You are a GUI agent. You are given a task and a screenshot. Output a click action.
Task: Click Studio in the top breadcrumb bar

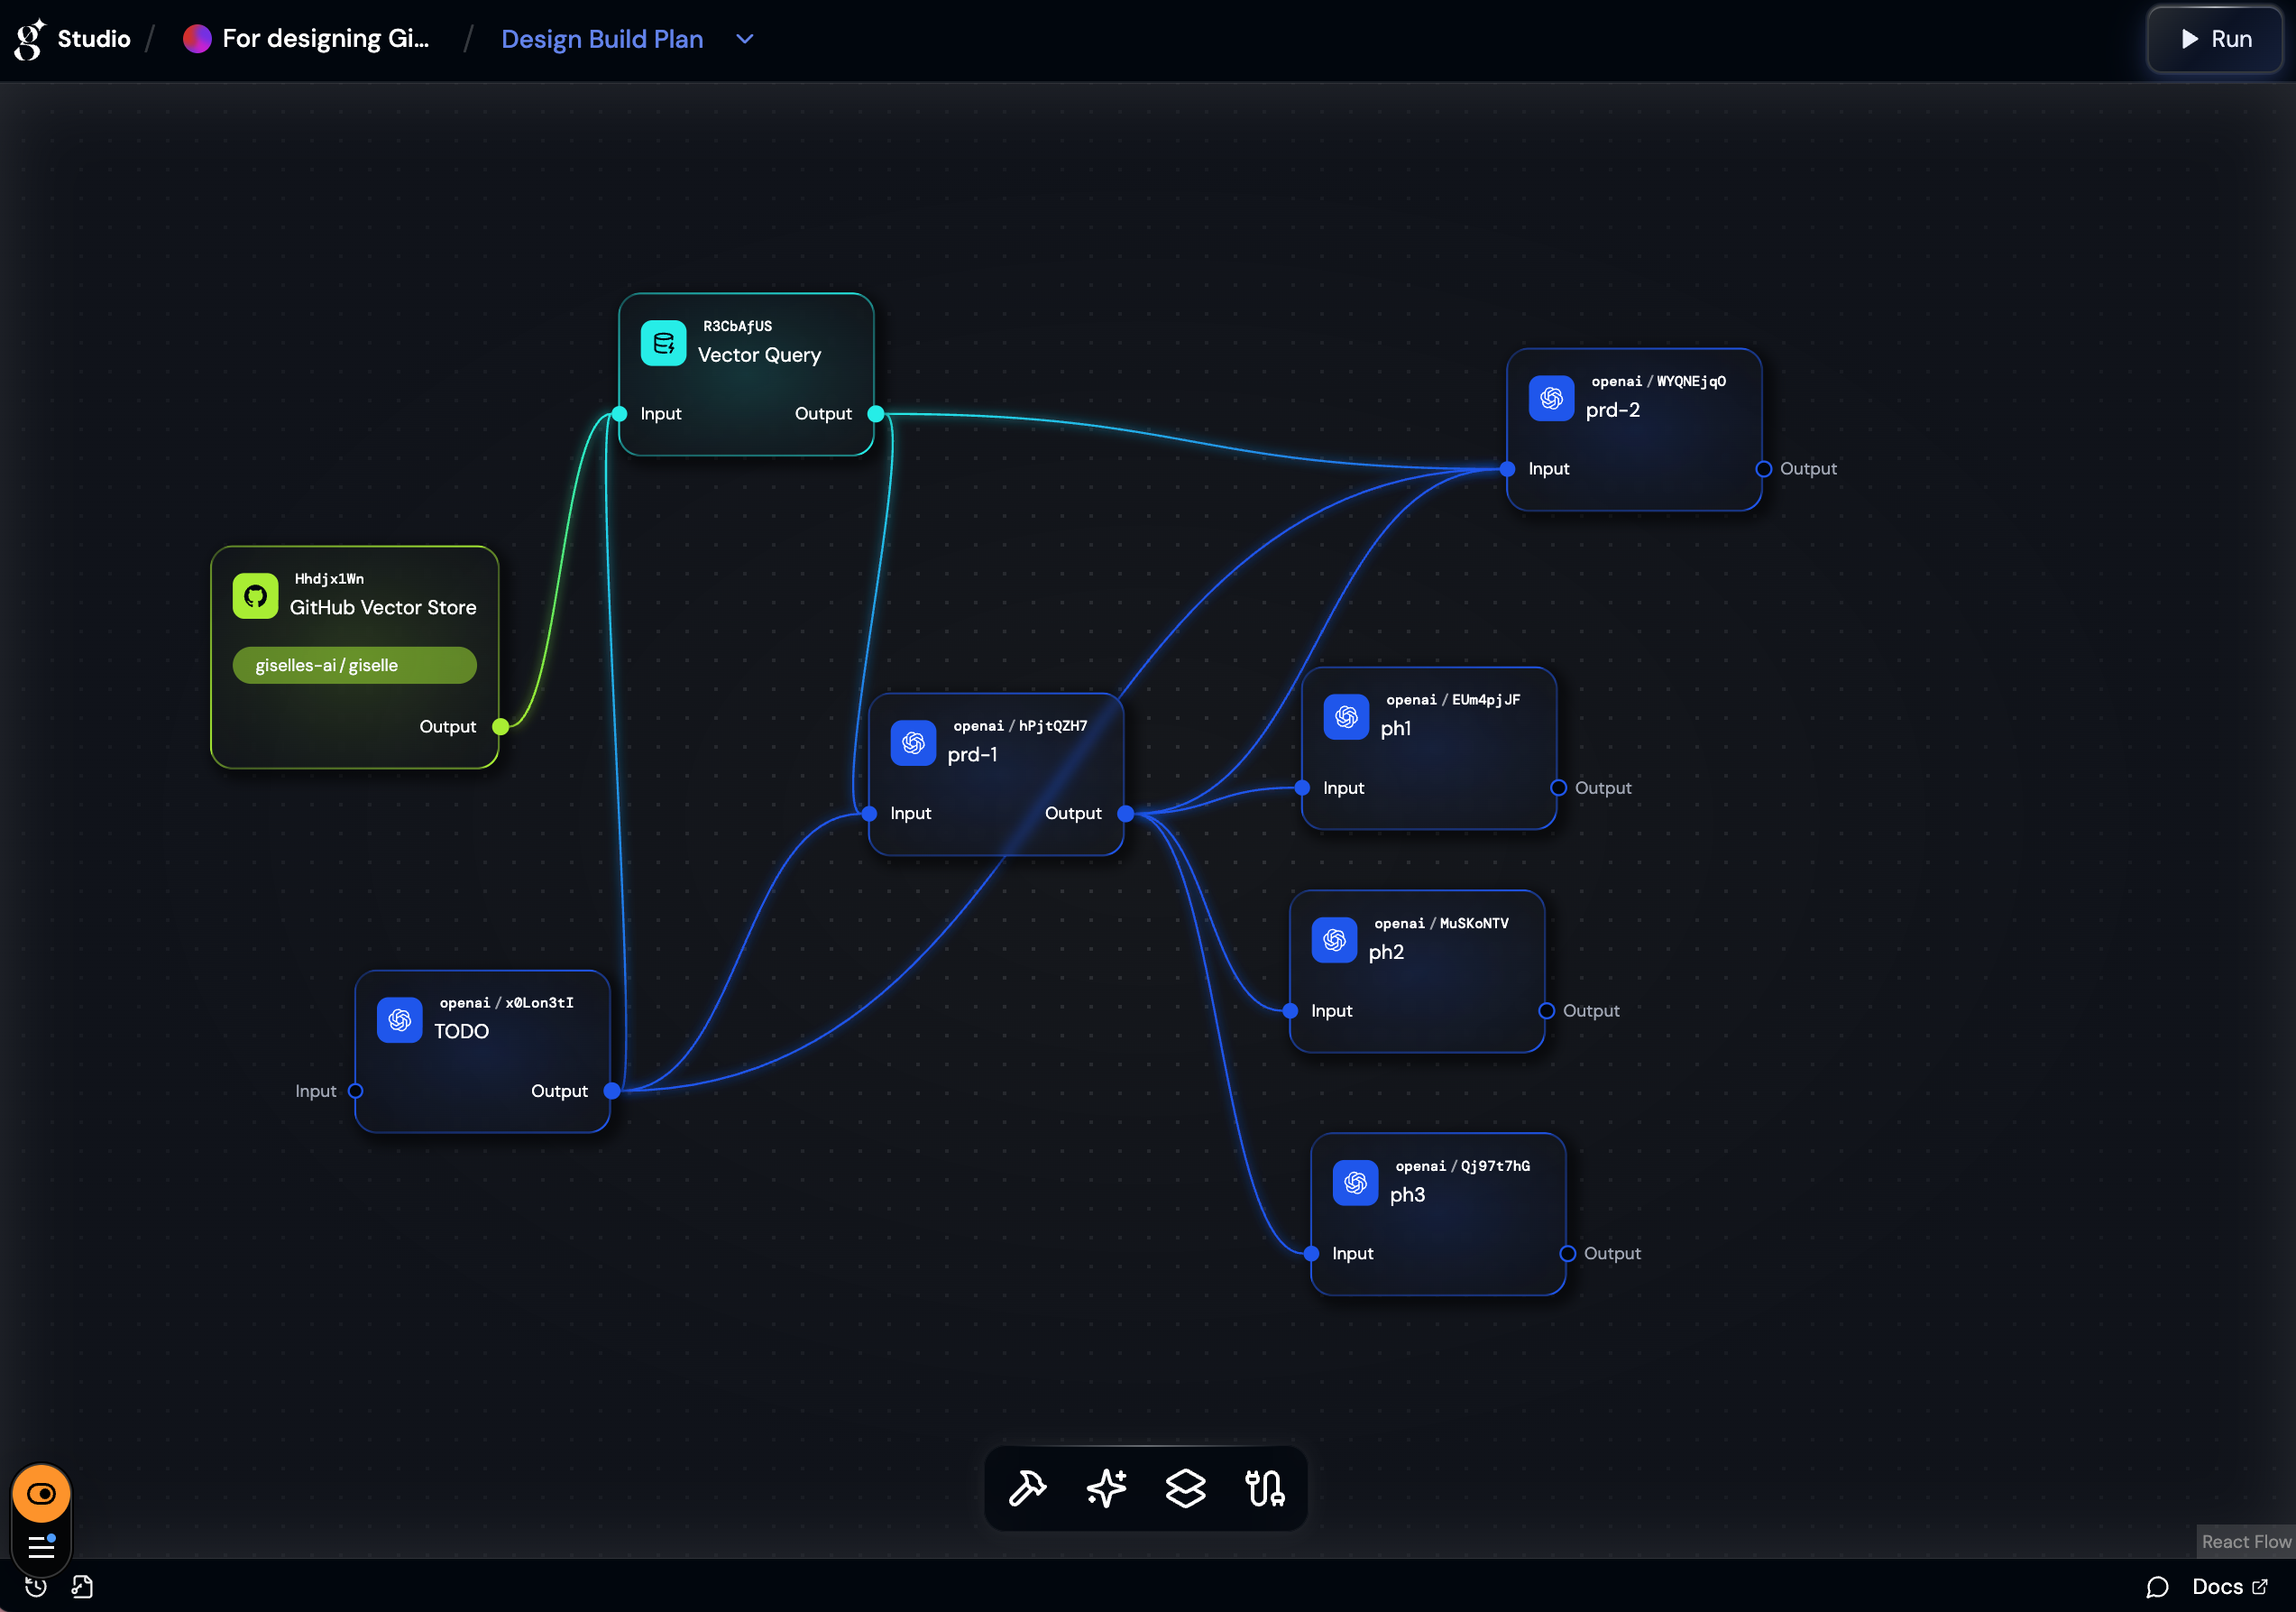point(94,39)
